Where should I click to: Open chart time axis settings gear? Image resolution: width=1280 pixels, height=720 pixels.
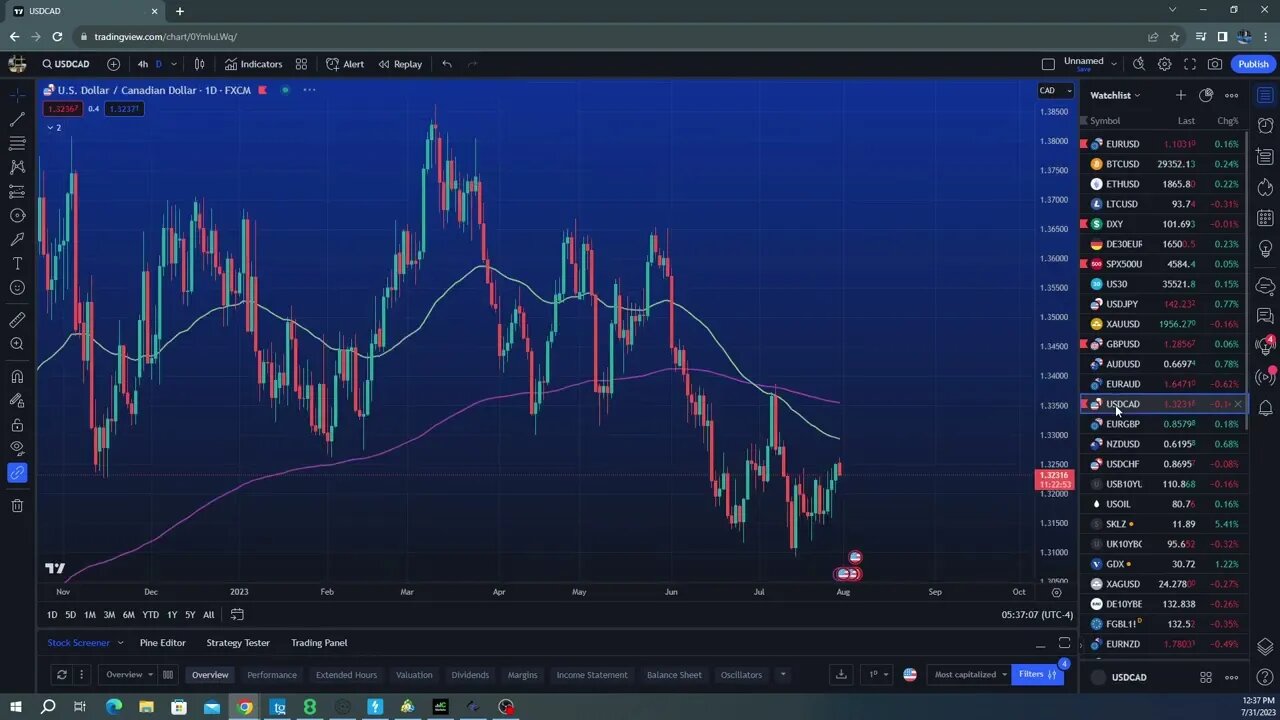coord(1056,592)
